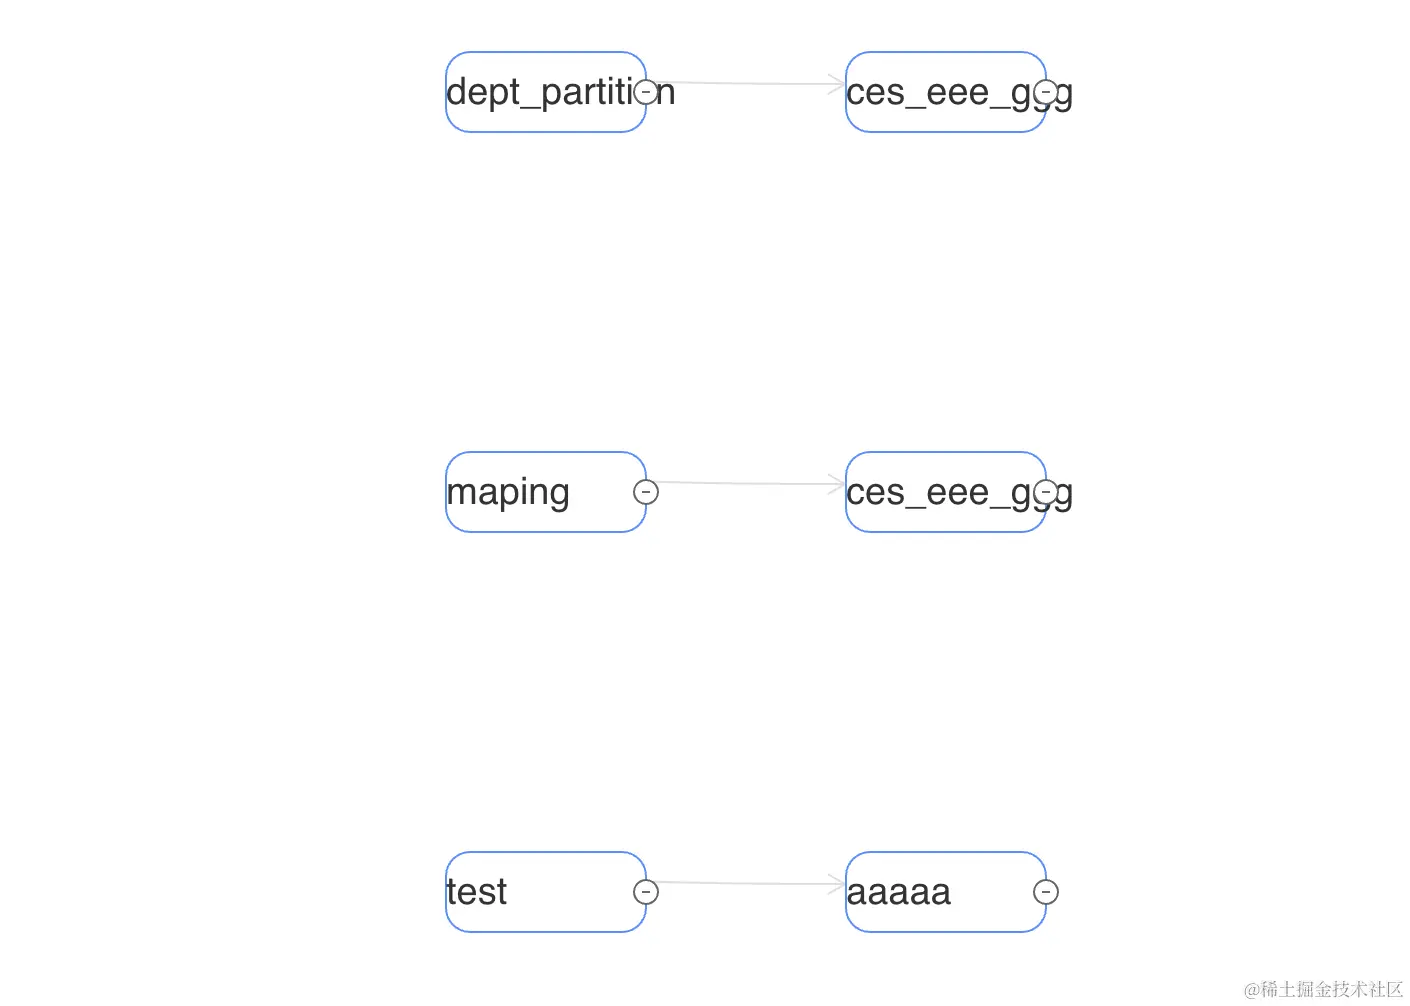Click the "dept_partition" label text

pyautogui.click(x=540, y=92)
